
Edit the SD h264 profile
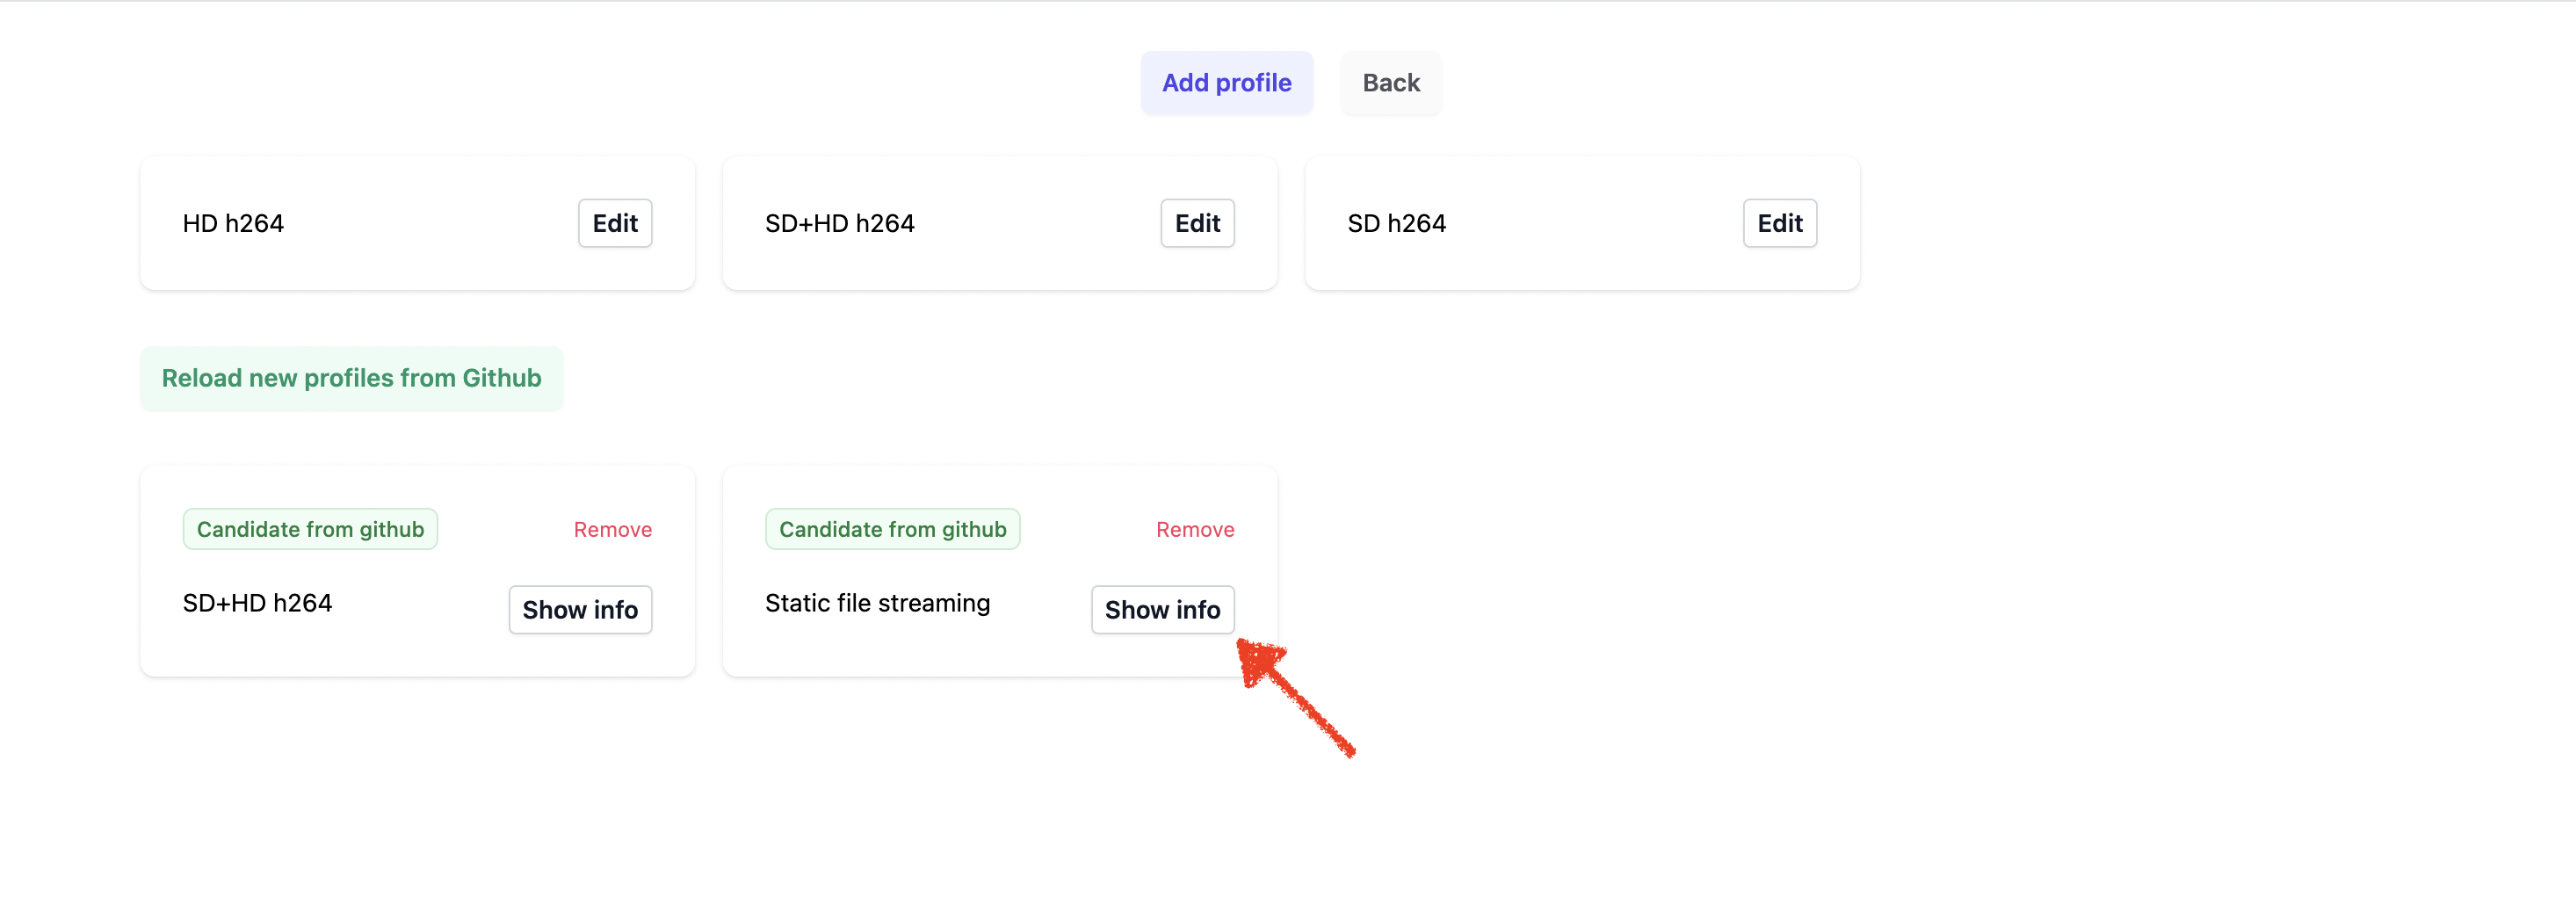pos(1779,223)
